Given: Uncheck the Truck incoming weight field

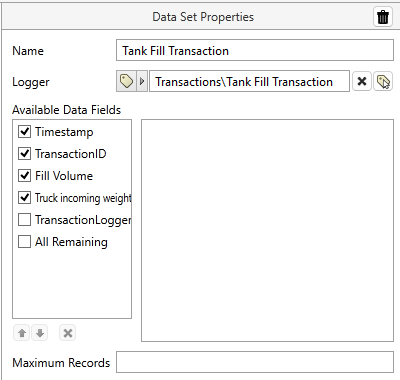Looking at the screenshot, I should [x=24, y=198].
